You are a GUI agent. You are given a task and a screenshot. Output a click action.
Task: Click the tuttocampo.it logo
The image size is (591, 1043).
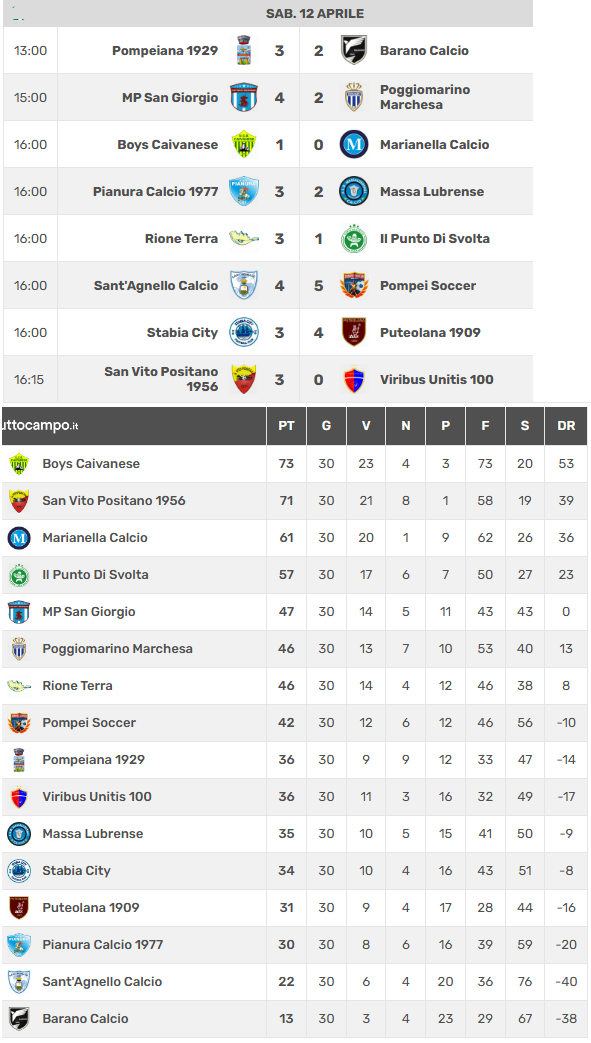pos(39,426)
